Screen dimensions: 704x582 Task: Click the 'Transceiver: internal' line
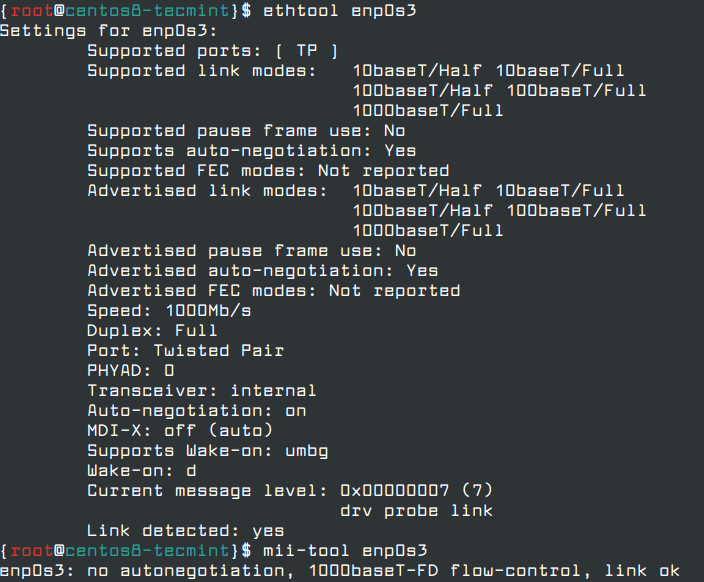[201, 390]
